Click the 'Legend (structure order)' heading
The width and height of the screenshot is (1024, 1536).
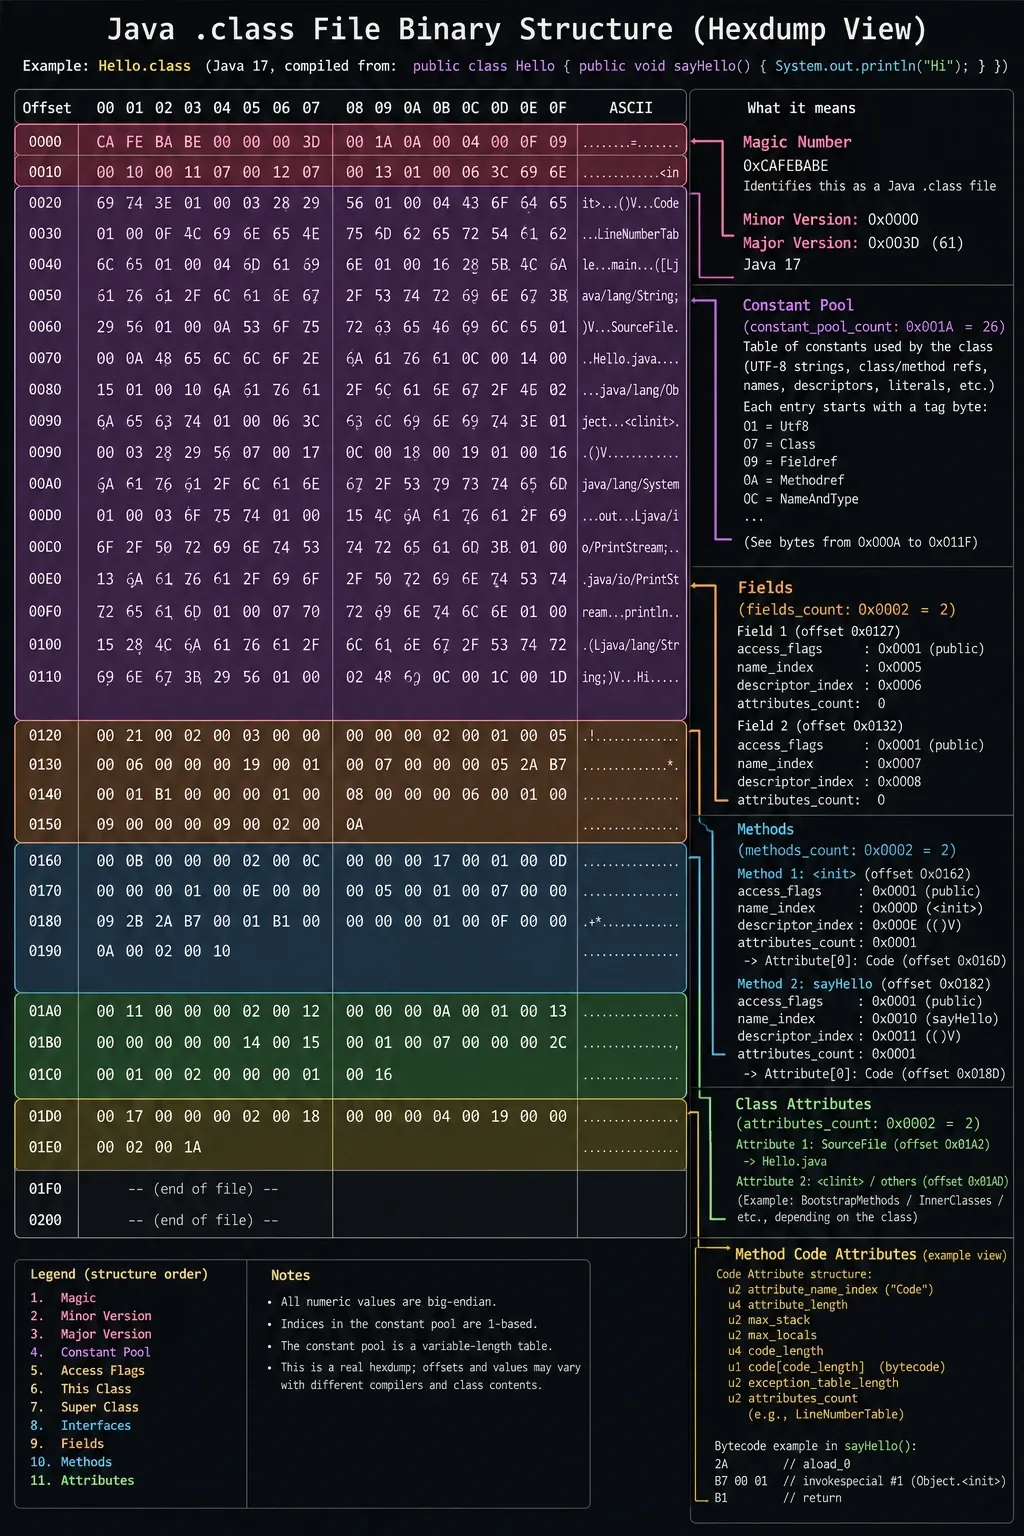point(119,1274)
